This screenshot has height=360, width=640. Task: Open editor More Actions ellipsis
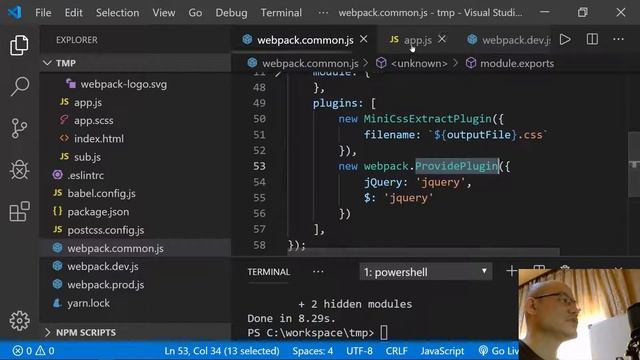[x=618, y=40]
